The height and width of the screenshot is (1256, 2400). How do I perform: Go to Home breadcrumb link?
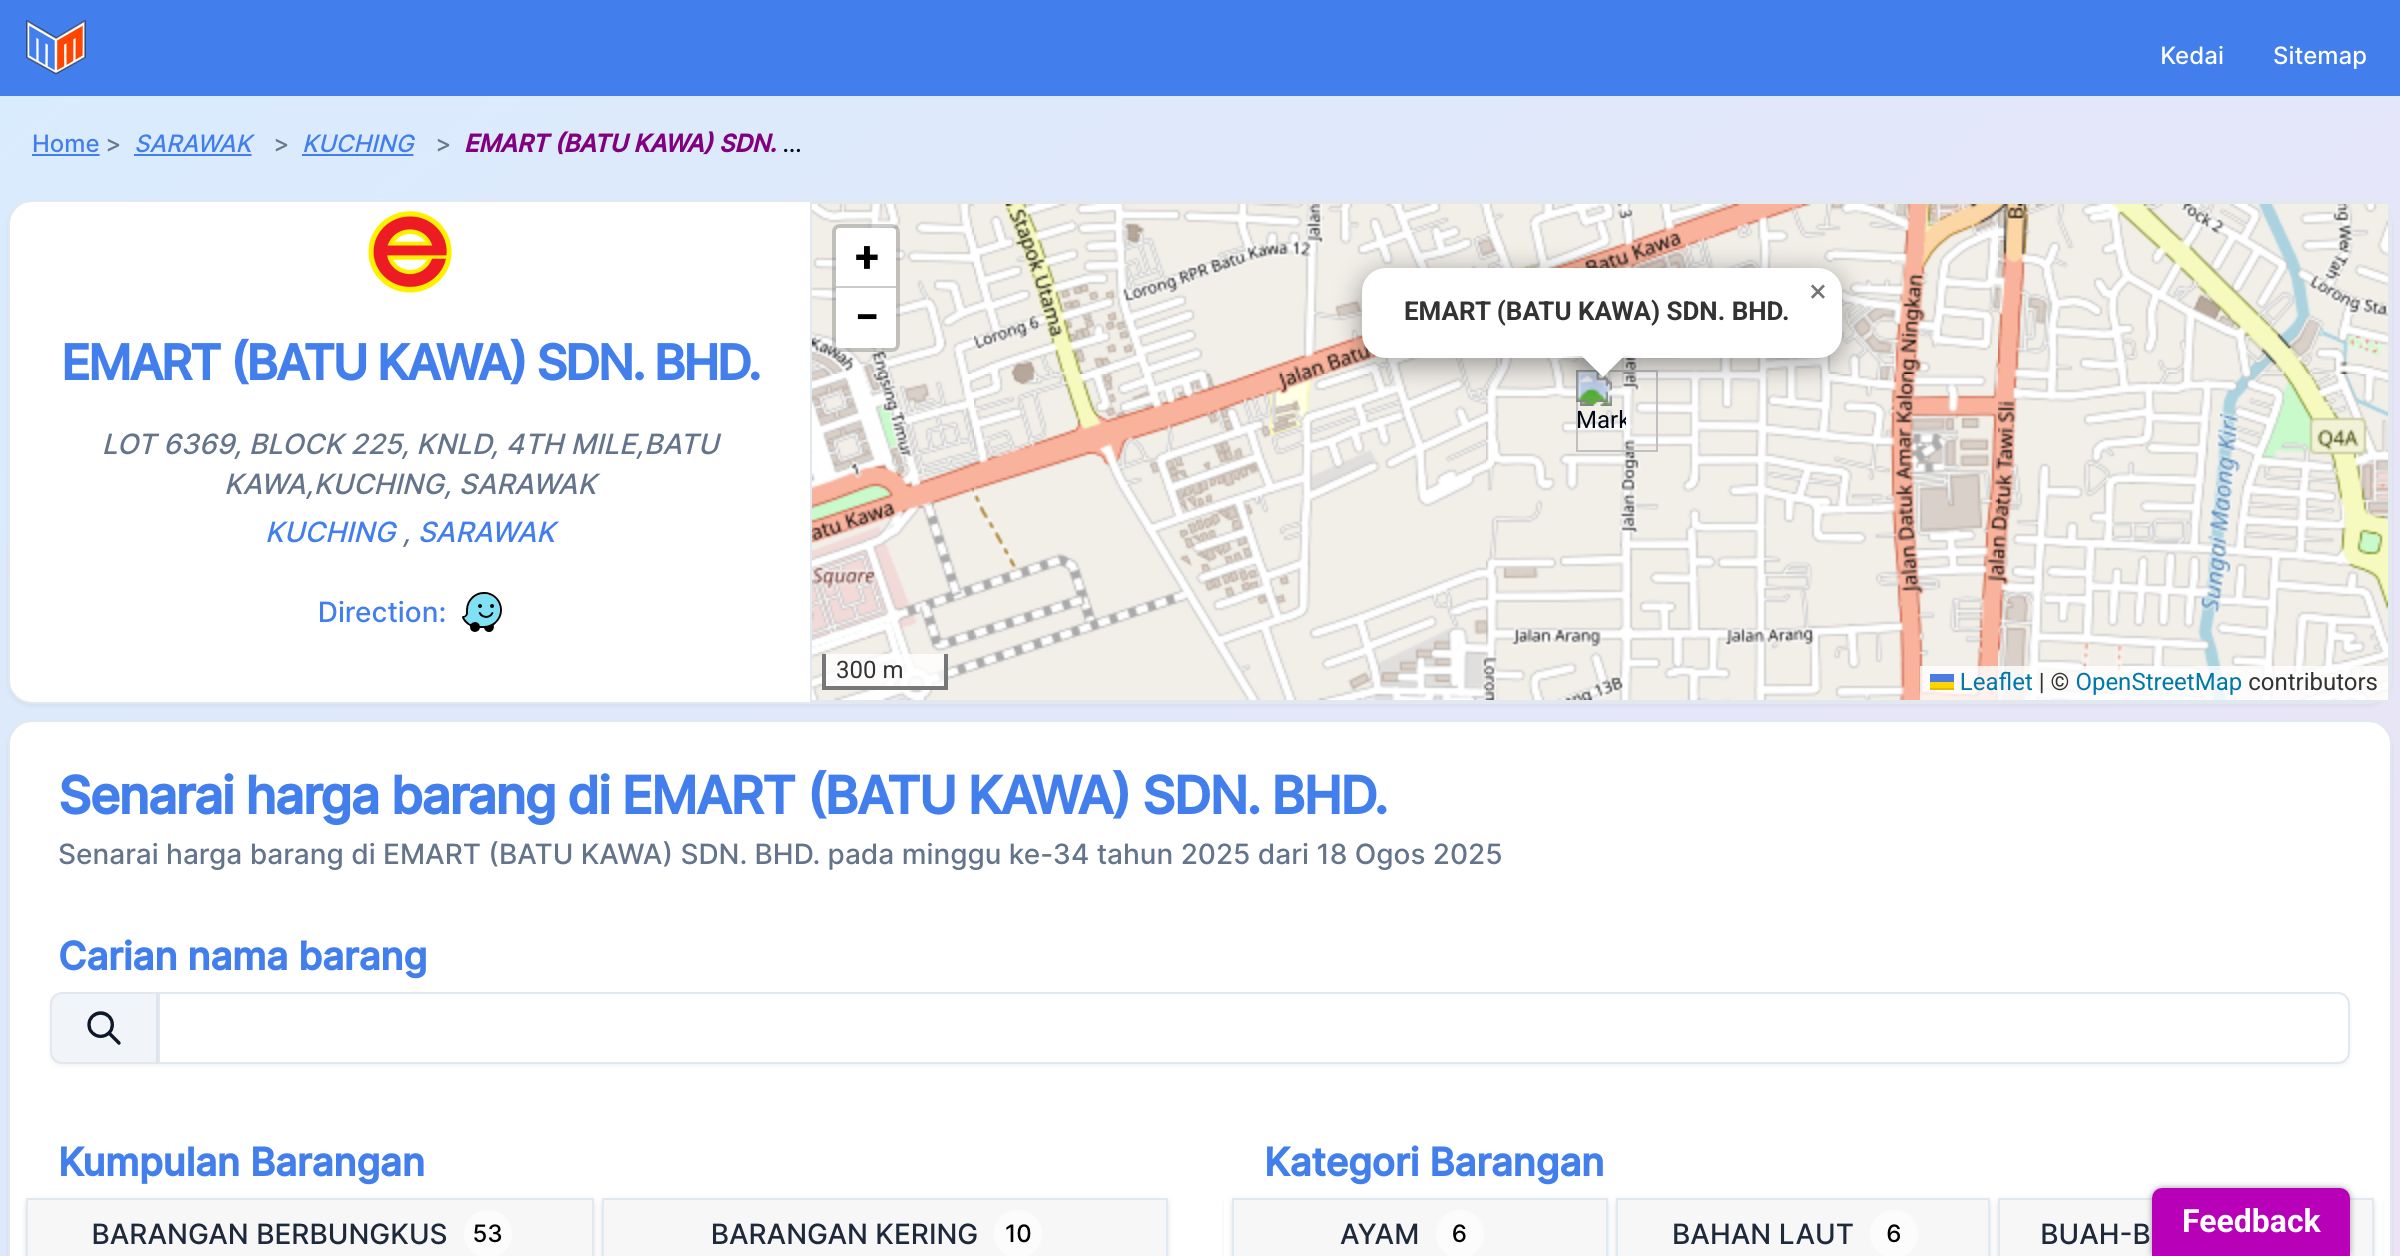pos(65,144)
